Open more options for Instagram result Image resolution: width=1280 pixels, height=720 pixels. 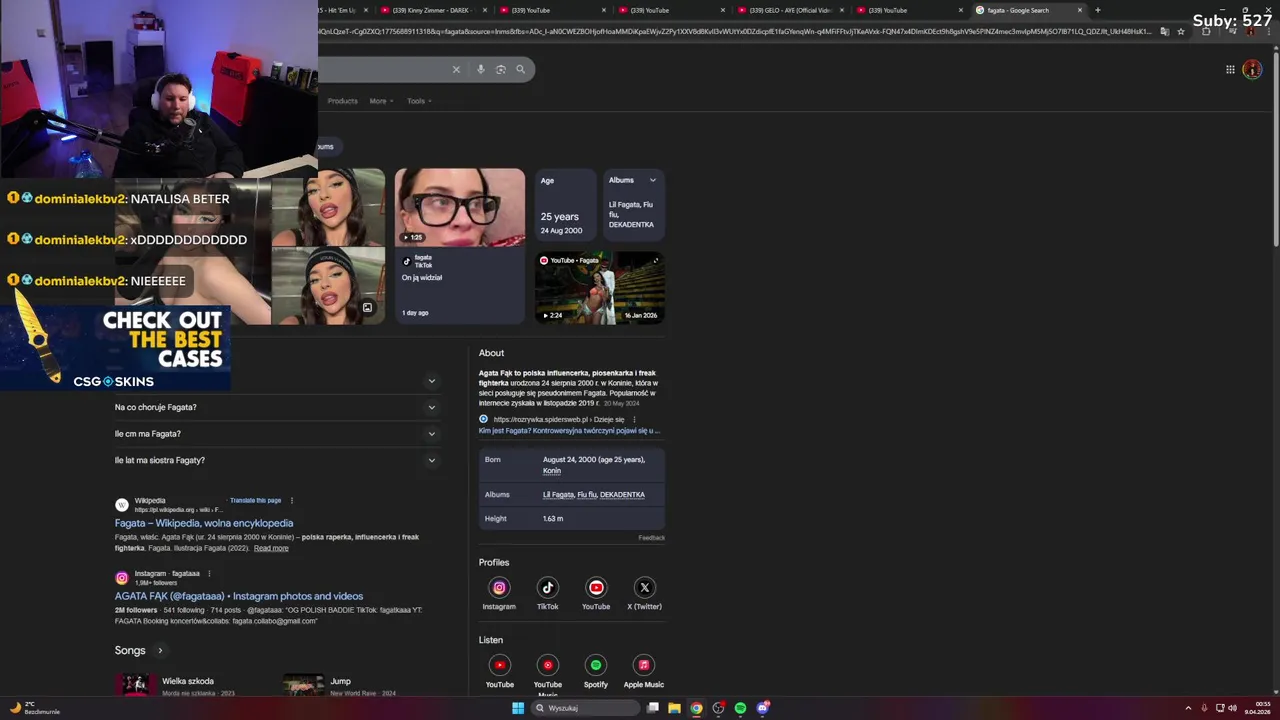[209, 574]
